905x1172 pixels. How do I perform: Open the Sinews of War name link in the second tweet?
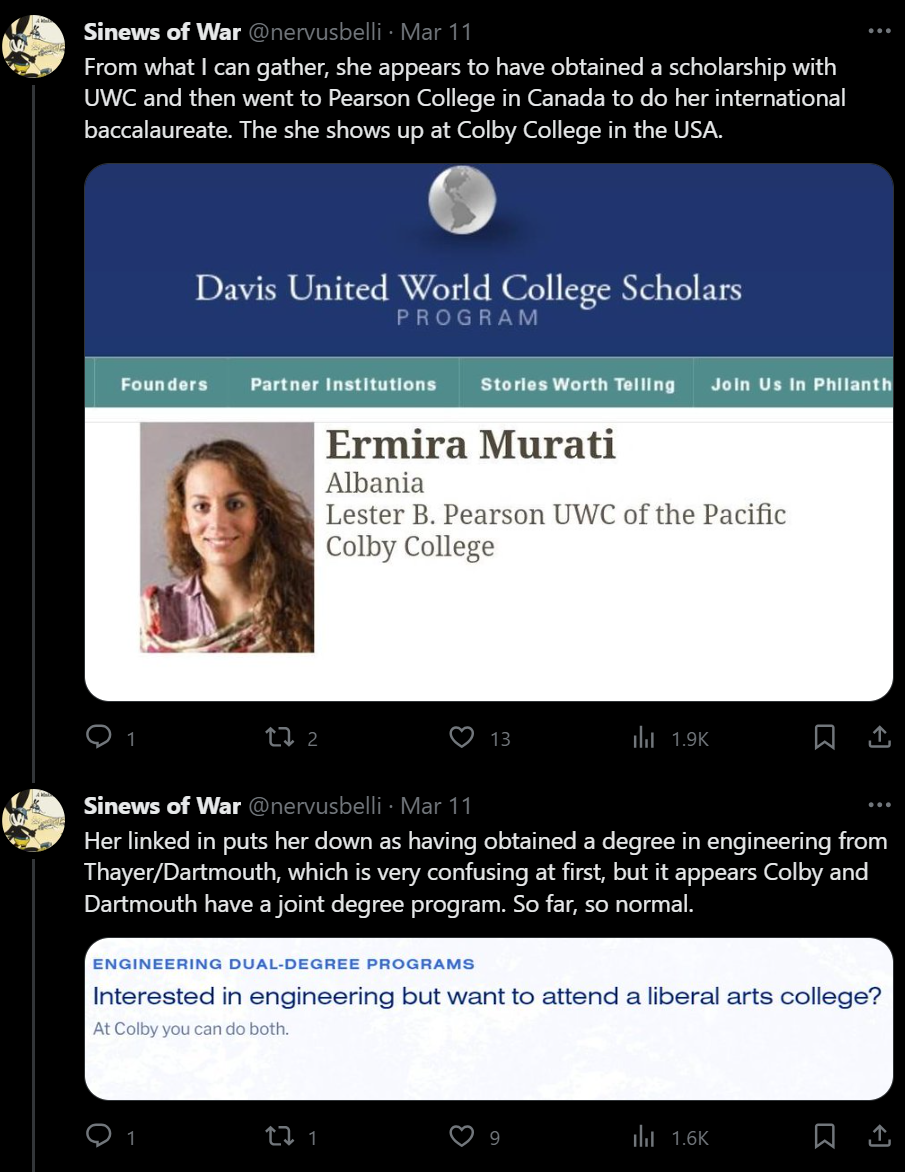click(x=162, y=806)
